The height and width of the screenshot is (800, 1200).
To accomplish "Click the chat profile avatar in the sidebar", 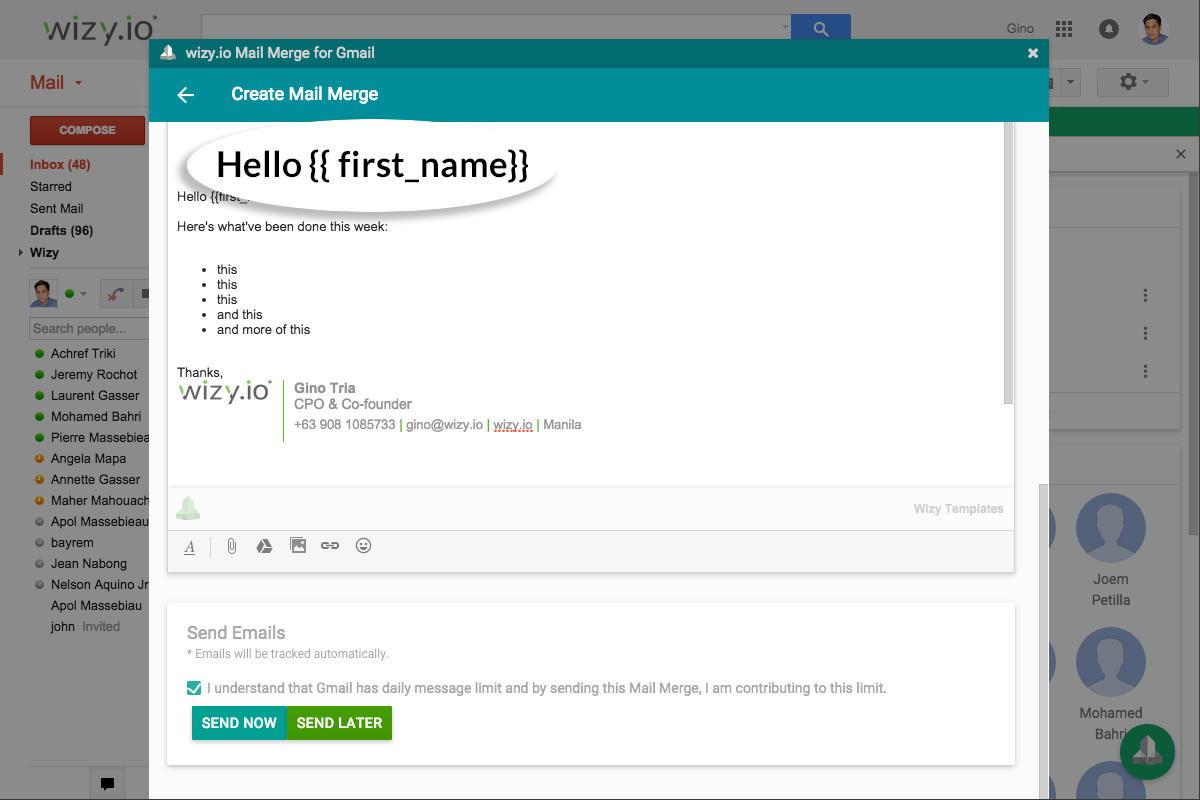I will 43,294.
